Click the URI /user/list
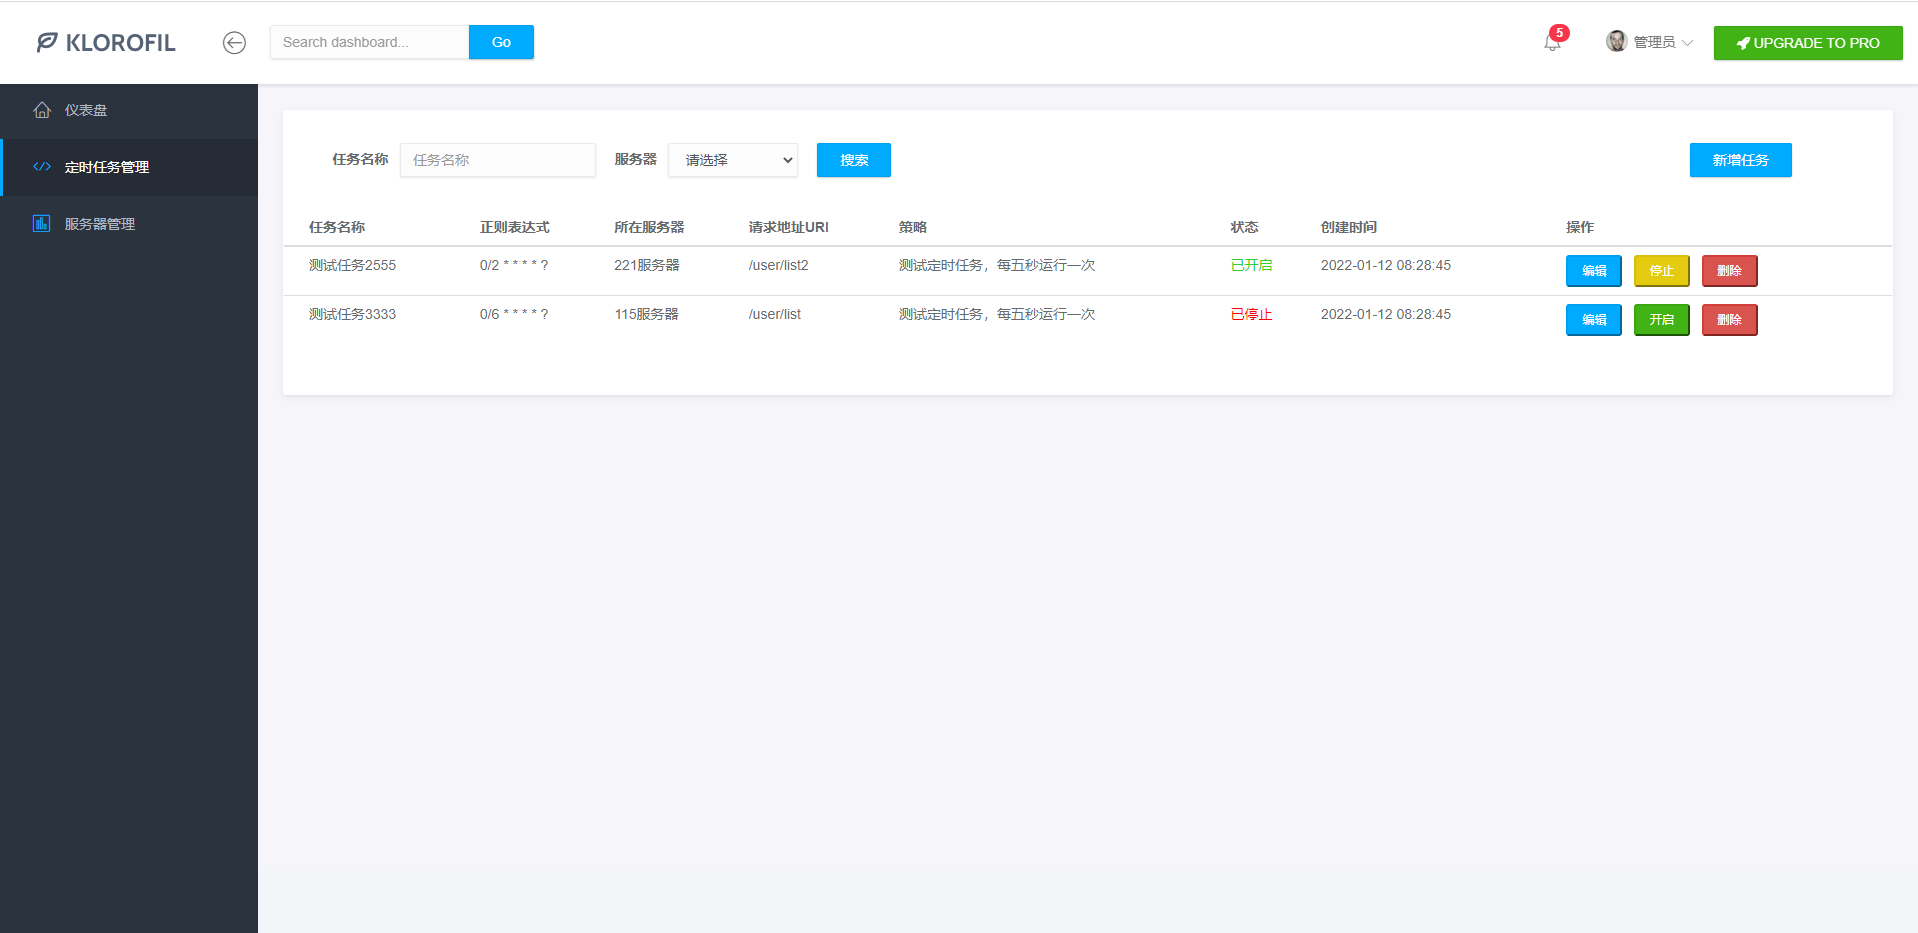Image resolution: width=1918 pixels, height=933 pixels. (x=775, y=314)
